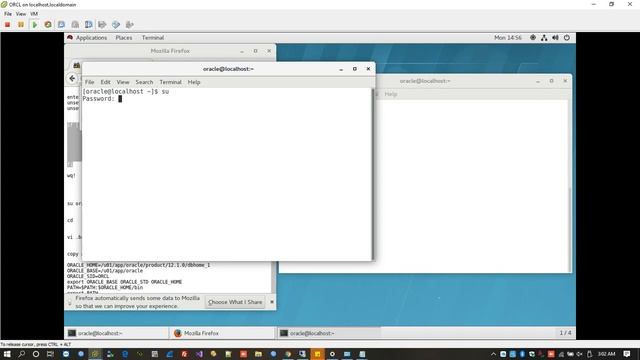This screenshot has width=640, height=360.
Task: Click the yellow Suspend VM toolbar icon
Action: coord(21,25)
